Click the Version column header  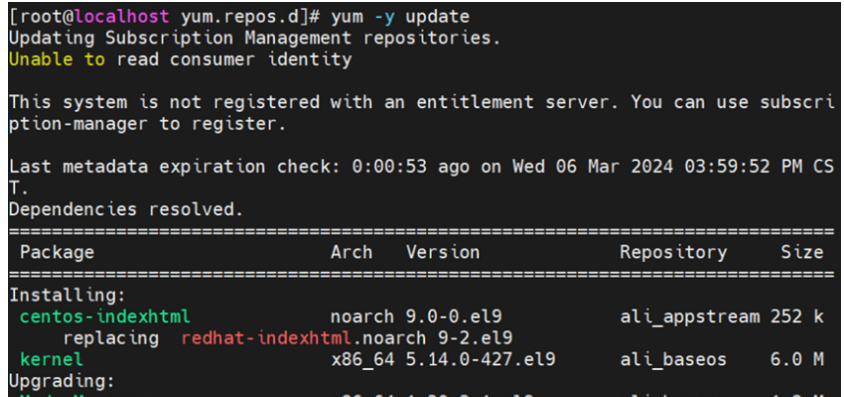442,252
